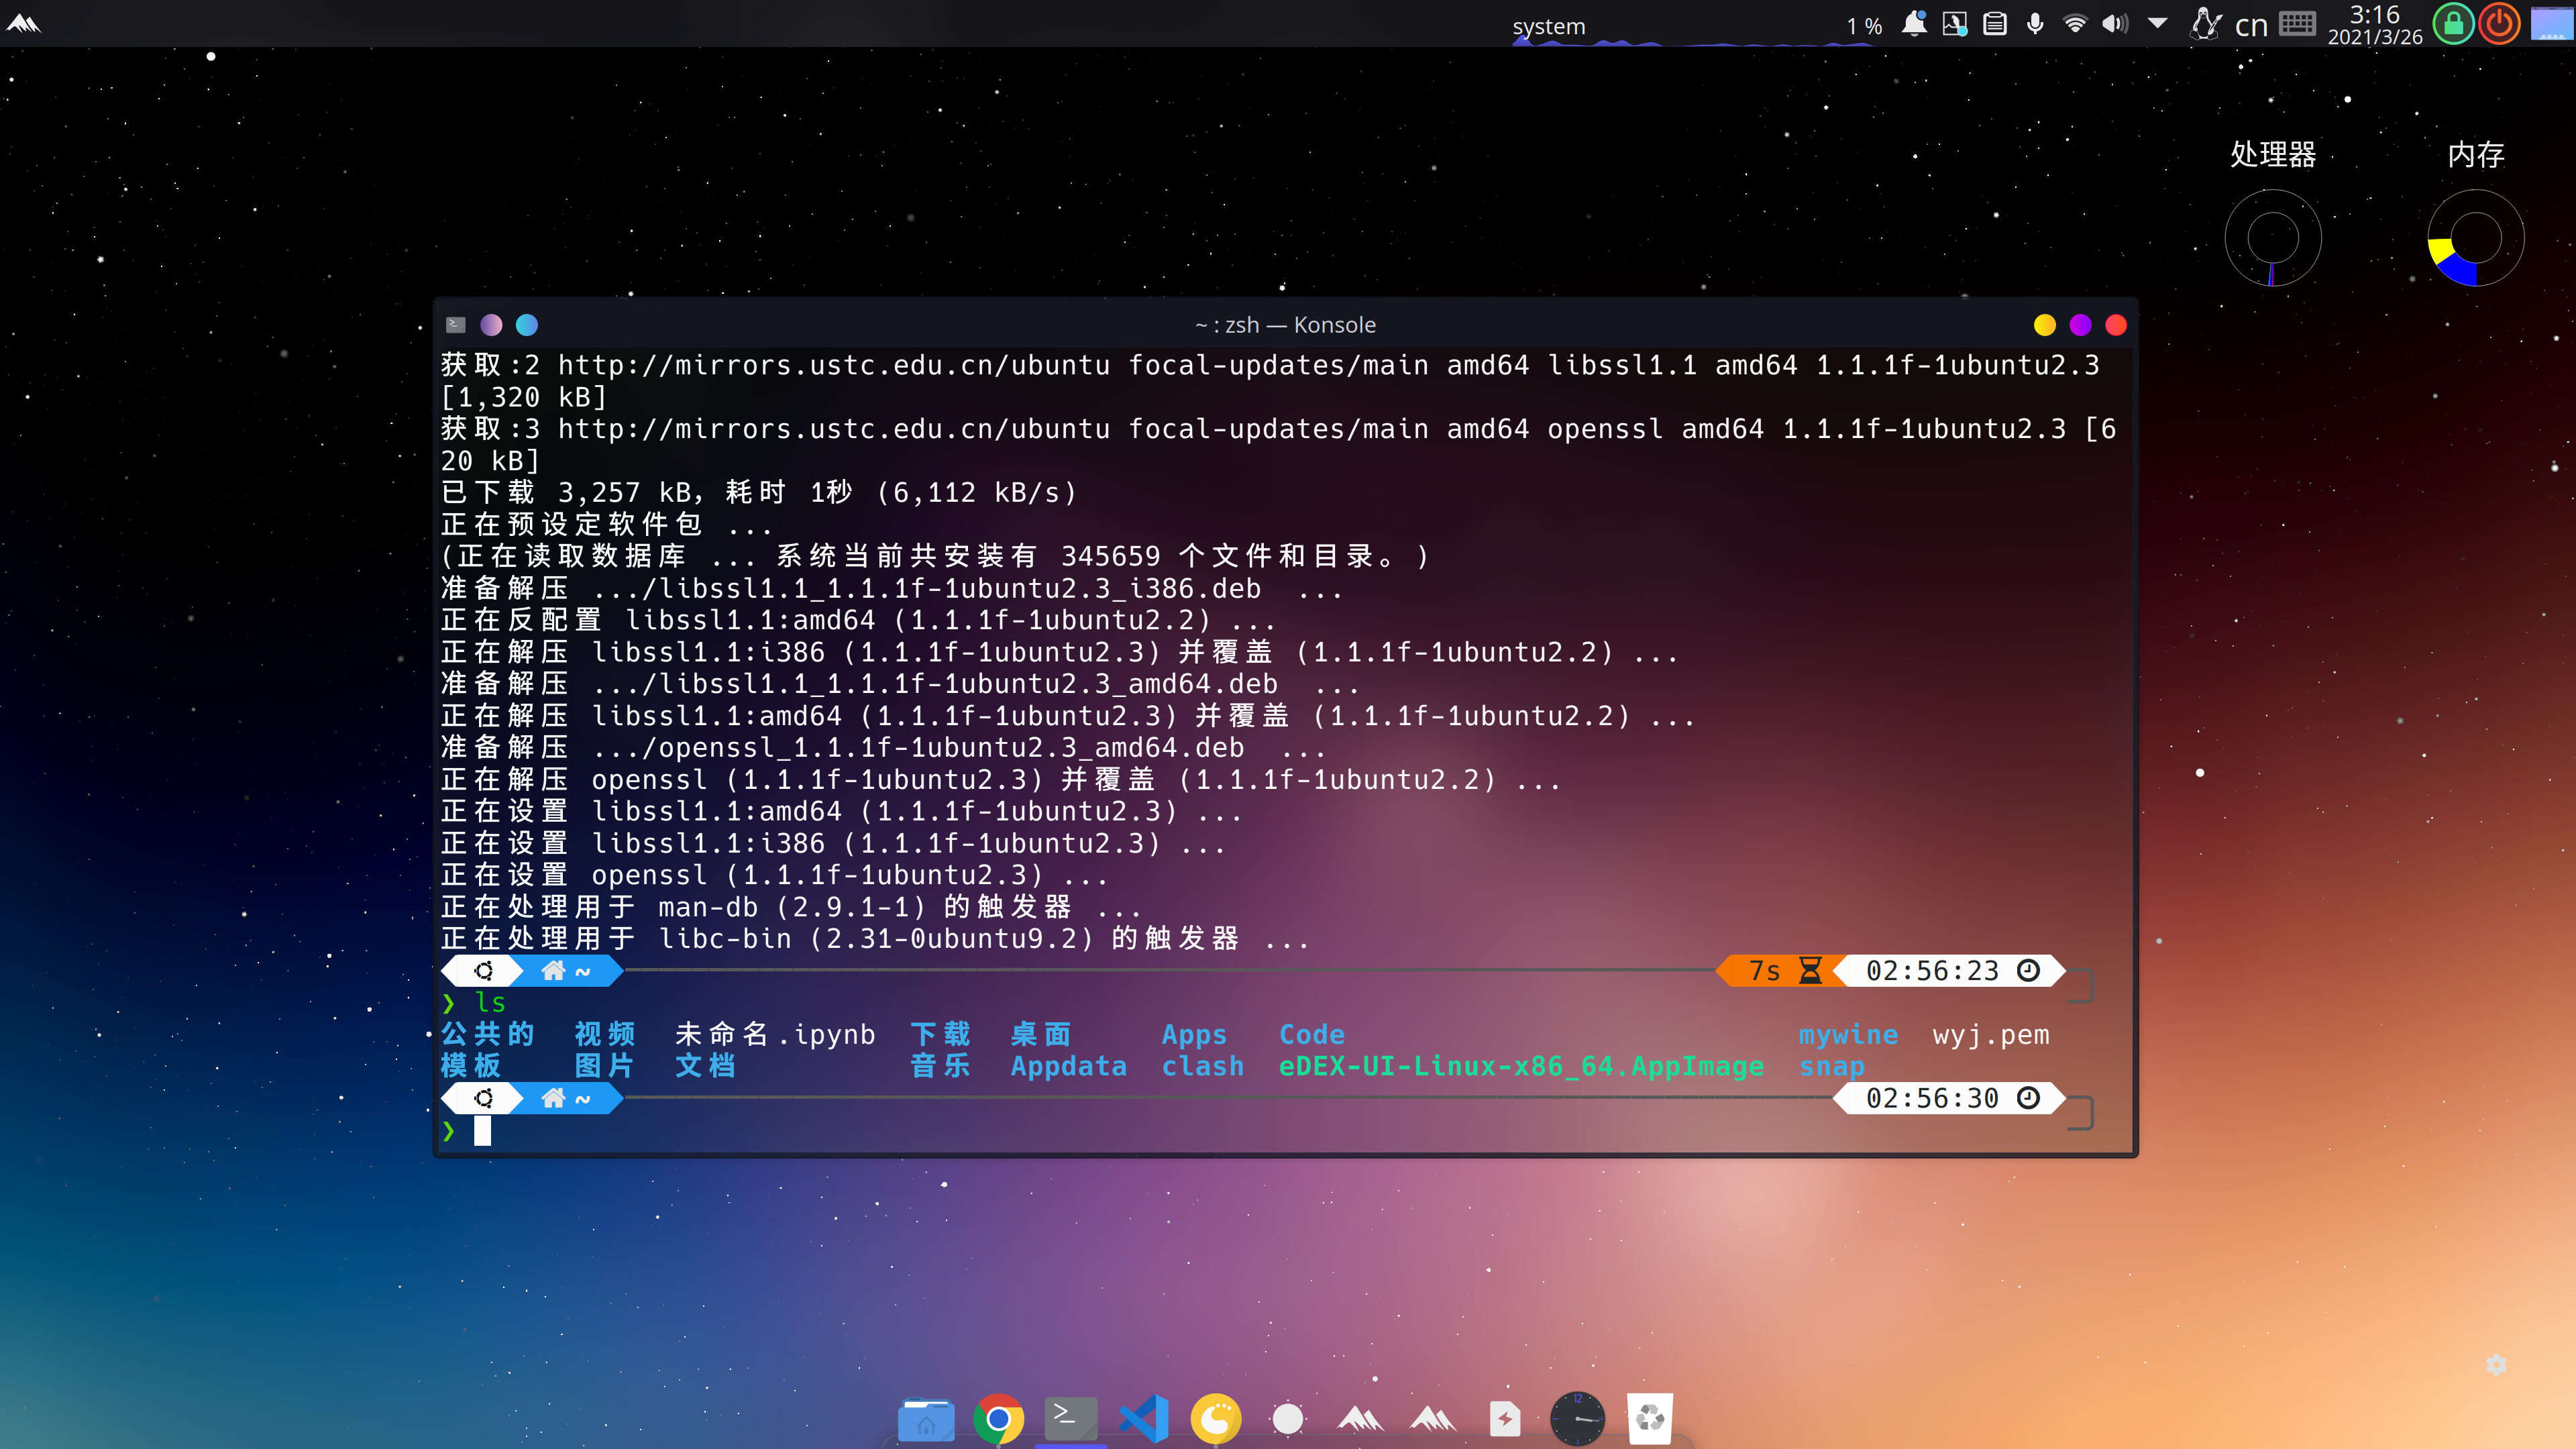
Task: Click the green lock screen button
Action: click(2453, 23)
